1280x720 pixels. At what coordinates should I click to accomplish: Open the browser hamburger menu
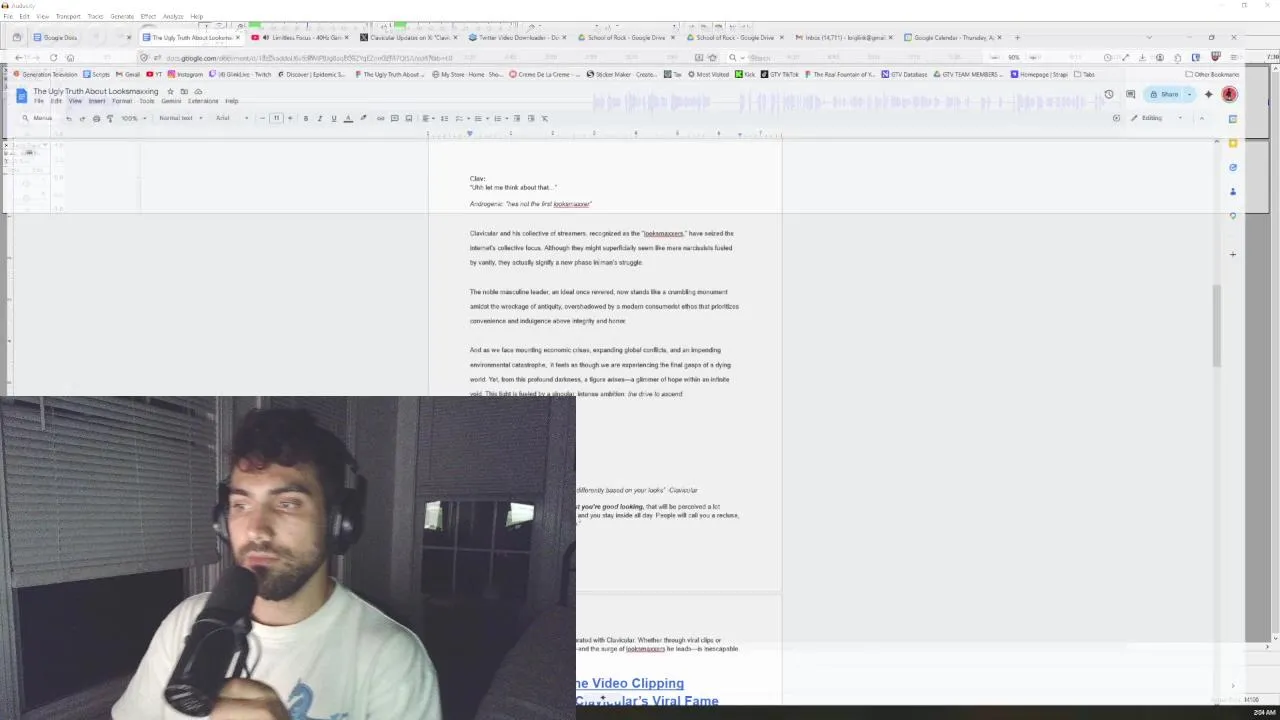[x=1234, y=57]
